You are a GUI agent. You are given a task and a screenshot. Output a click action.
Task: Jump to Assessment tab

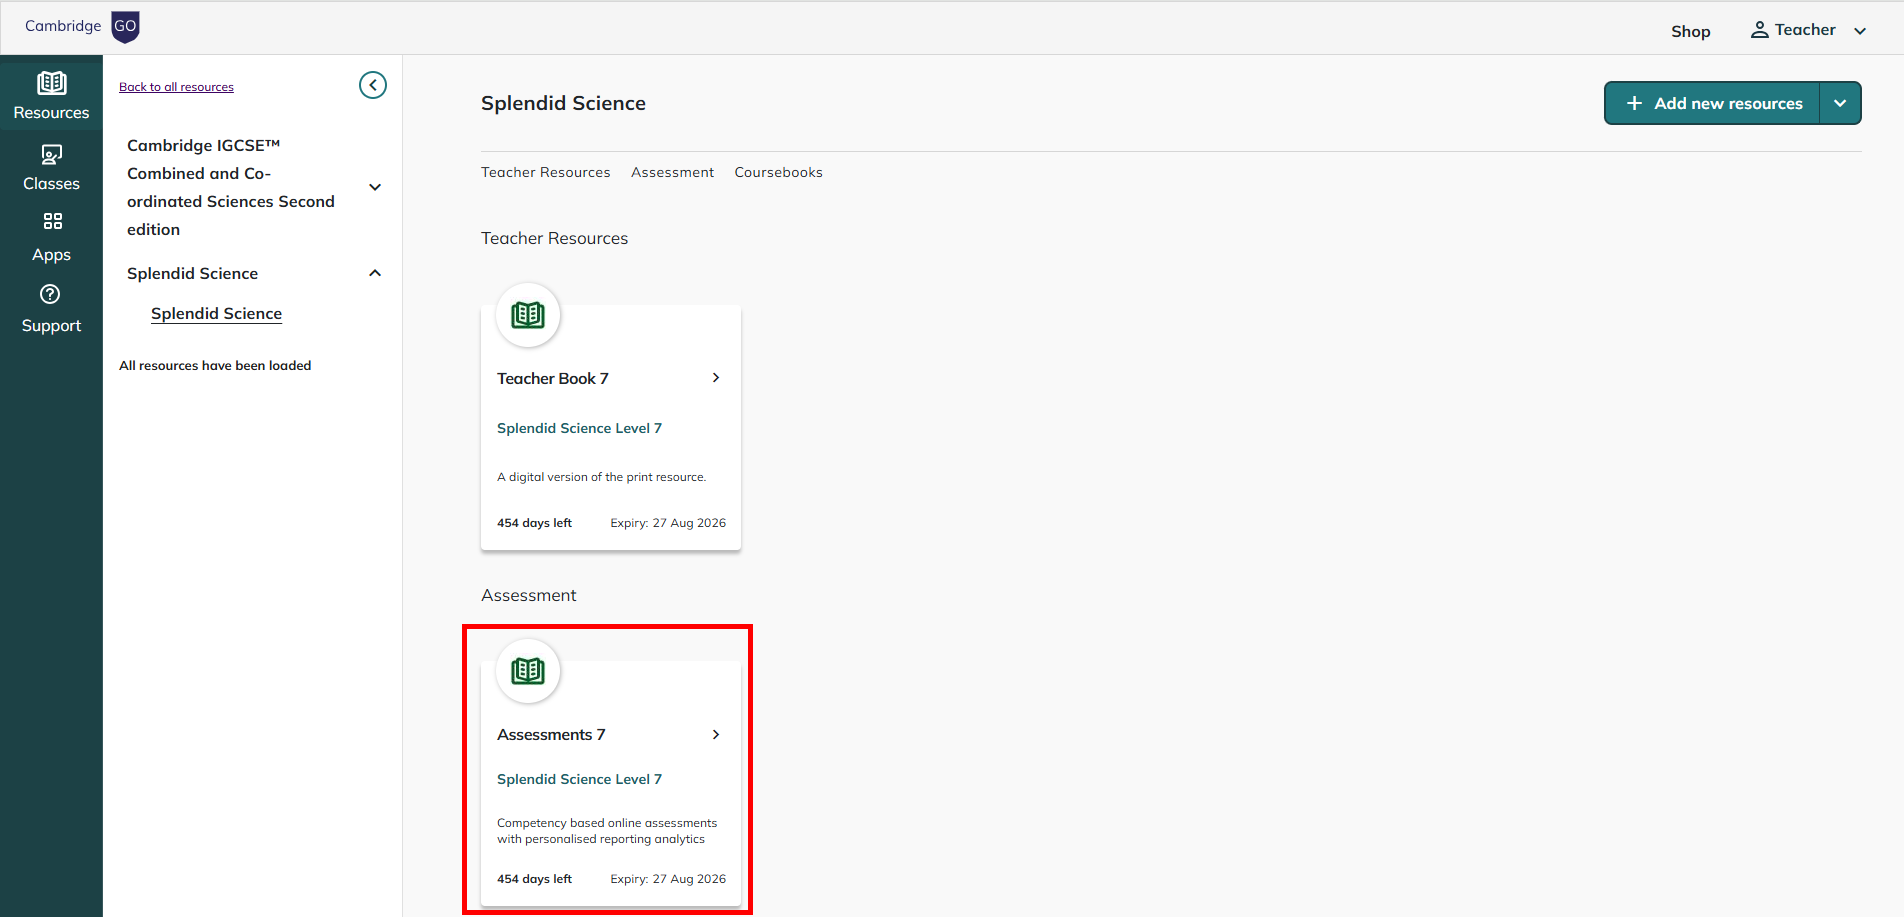(672, 172)
